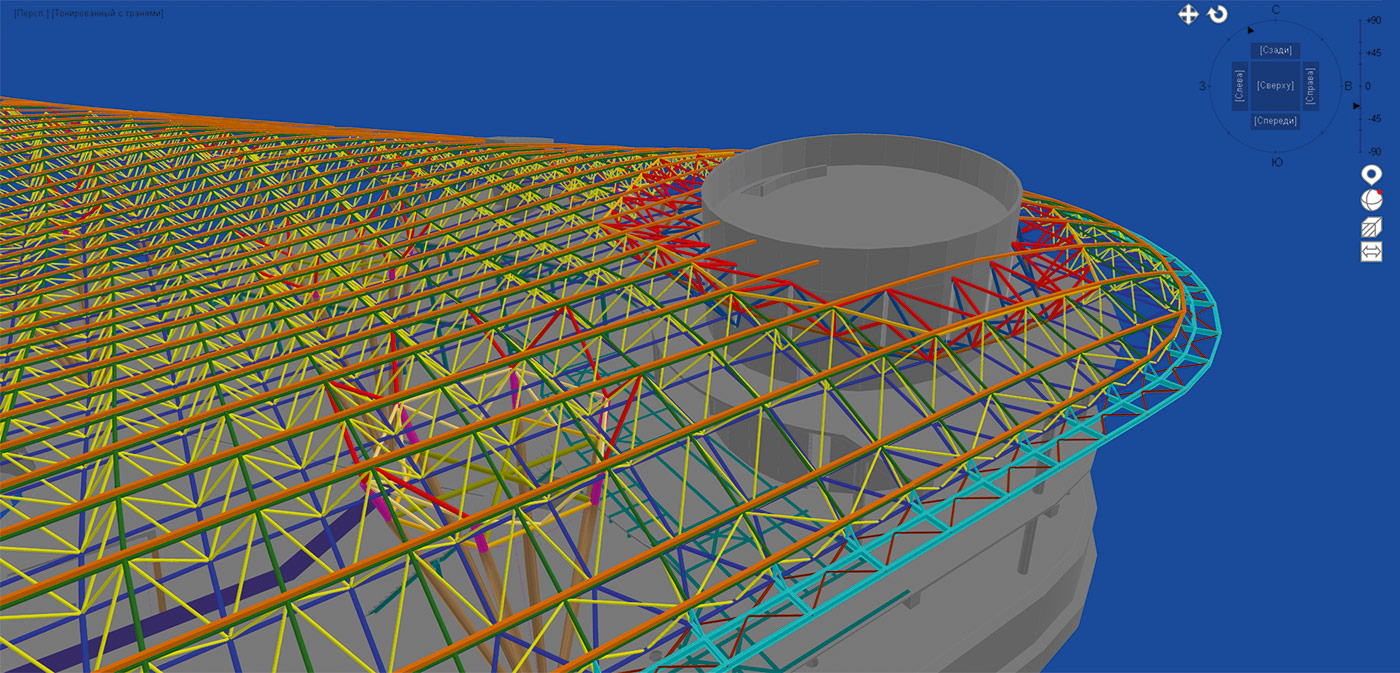The image size is (1400, 673).
Task: Click the В (east) compass label
Action: [x=1348, y=86]
